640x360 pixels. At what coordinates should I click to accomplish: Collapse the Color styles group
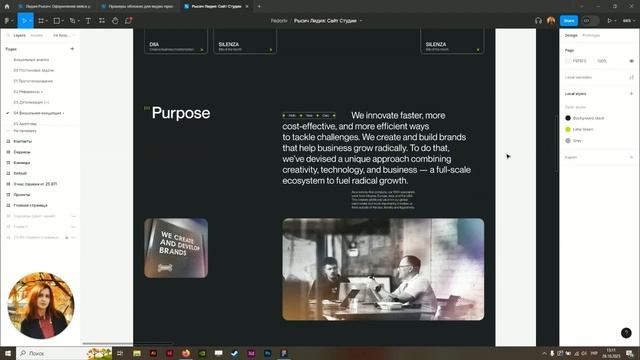(x=576, y=107)
